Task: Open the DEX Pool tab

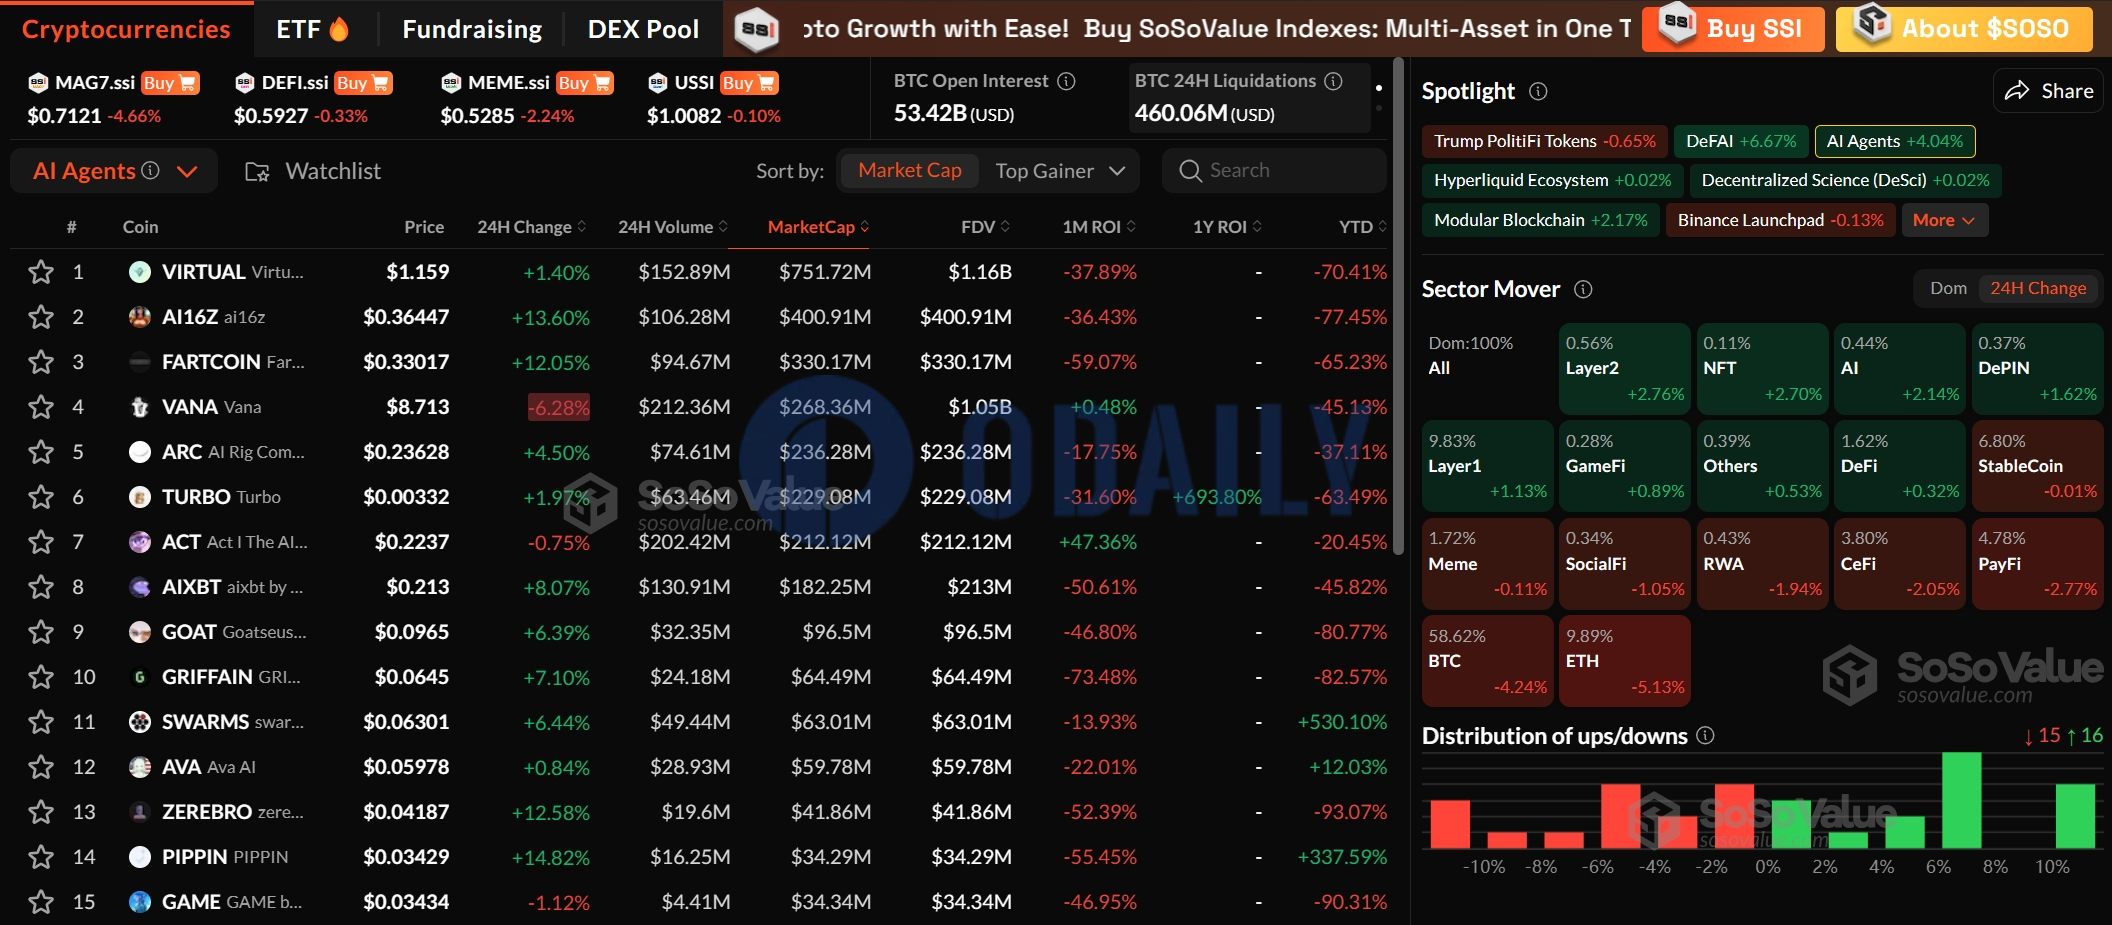Action: point(643,29)
